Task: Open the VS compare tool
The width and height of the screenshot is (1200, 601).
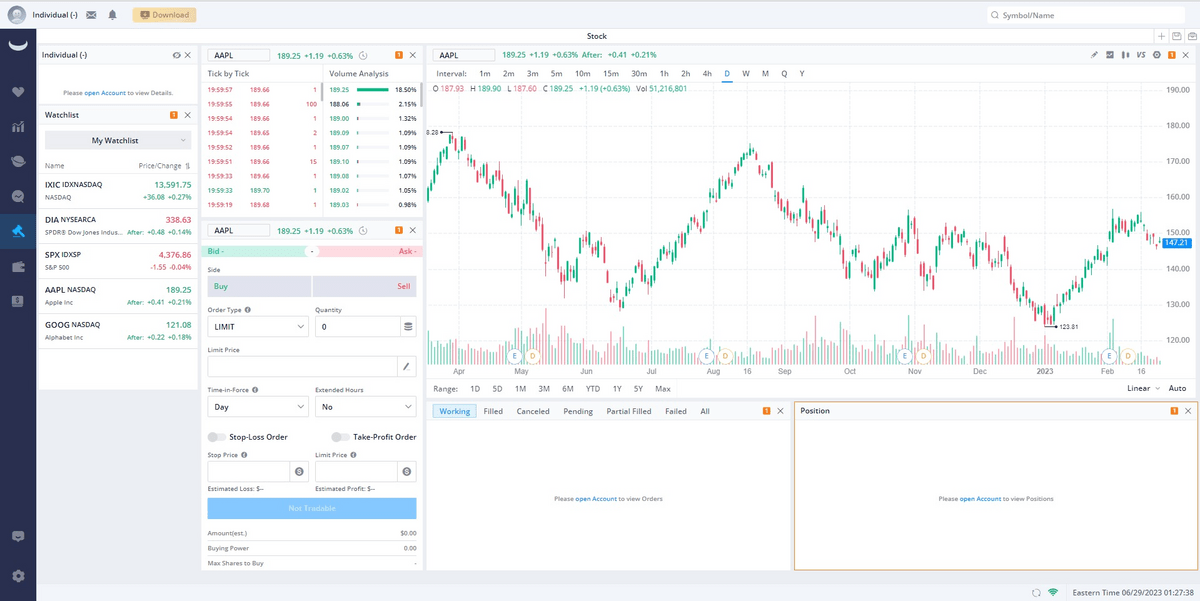Action: click(x=1141, y=55)
